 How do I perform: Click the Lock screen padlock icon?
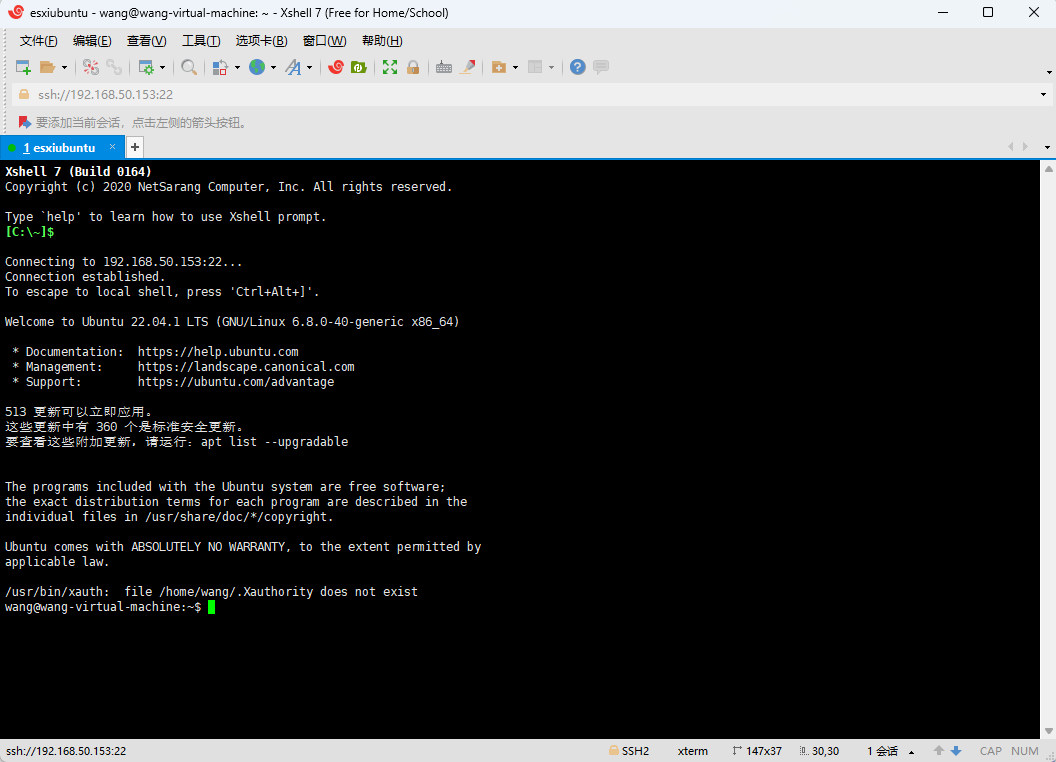(413, 67)
